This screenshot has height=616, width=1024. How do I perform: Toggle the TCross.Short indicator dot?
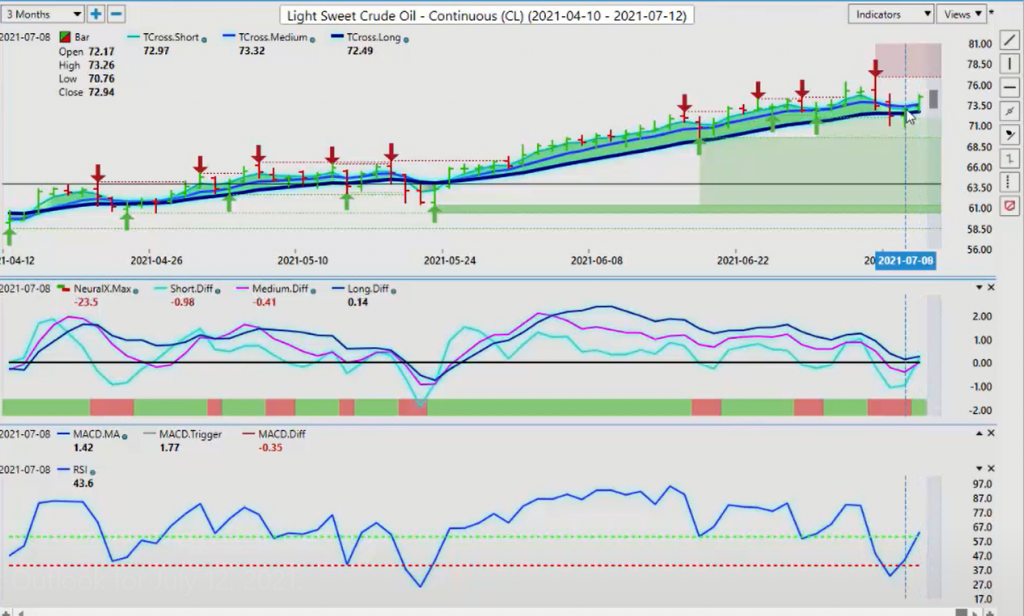pos(204,40)
